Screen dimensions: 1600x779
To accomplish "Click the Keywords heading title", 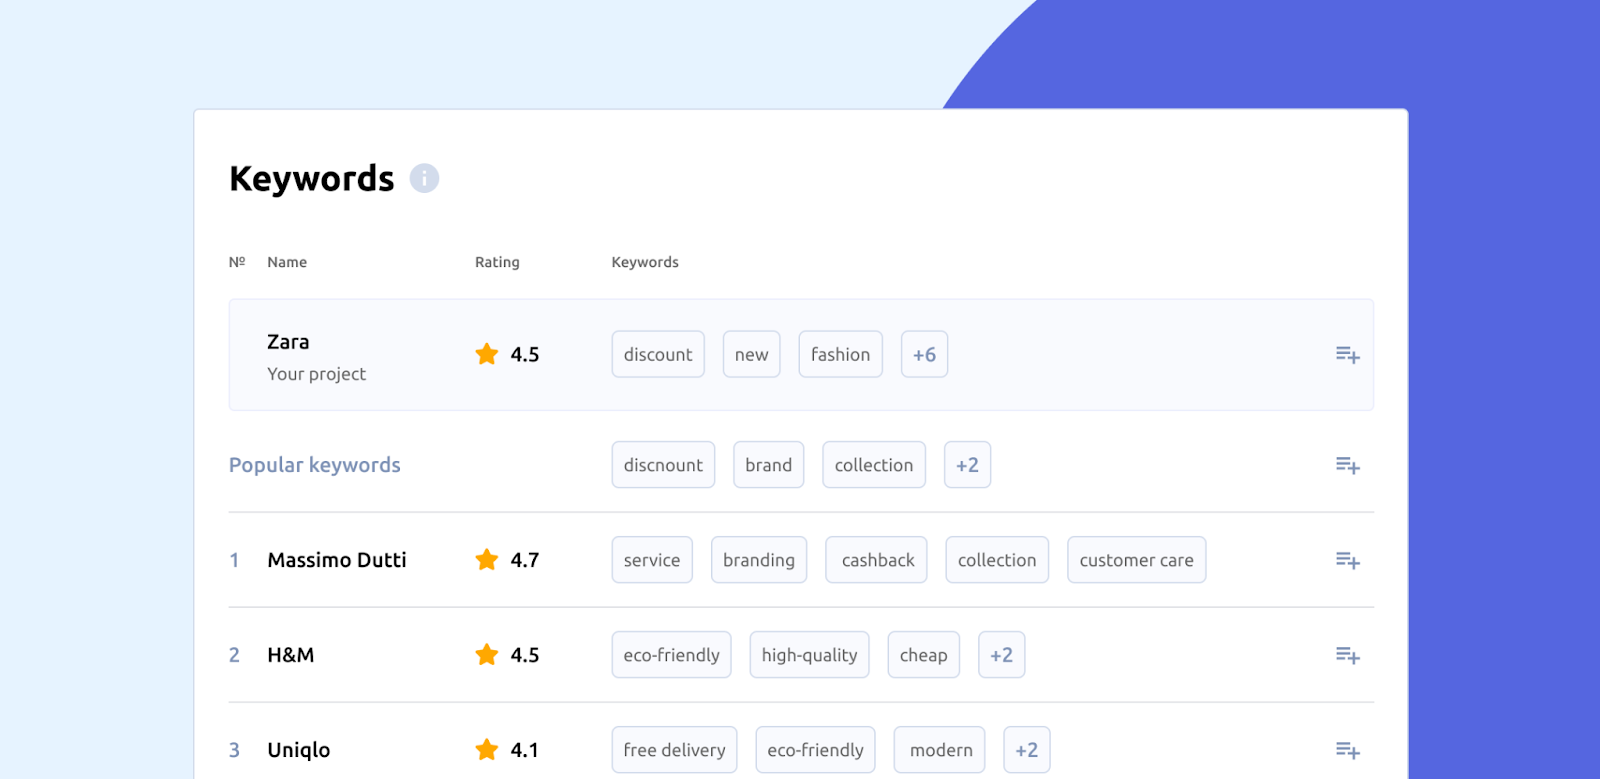I will [312, 178].
